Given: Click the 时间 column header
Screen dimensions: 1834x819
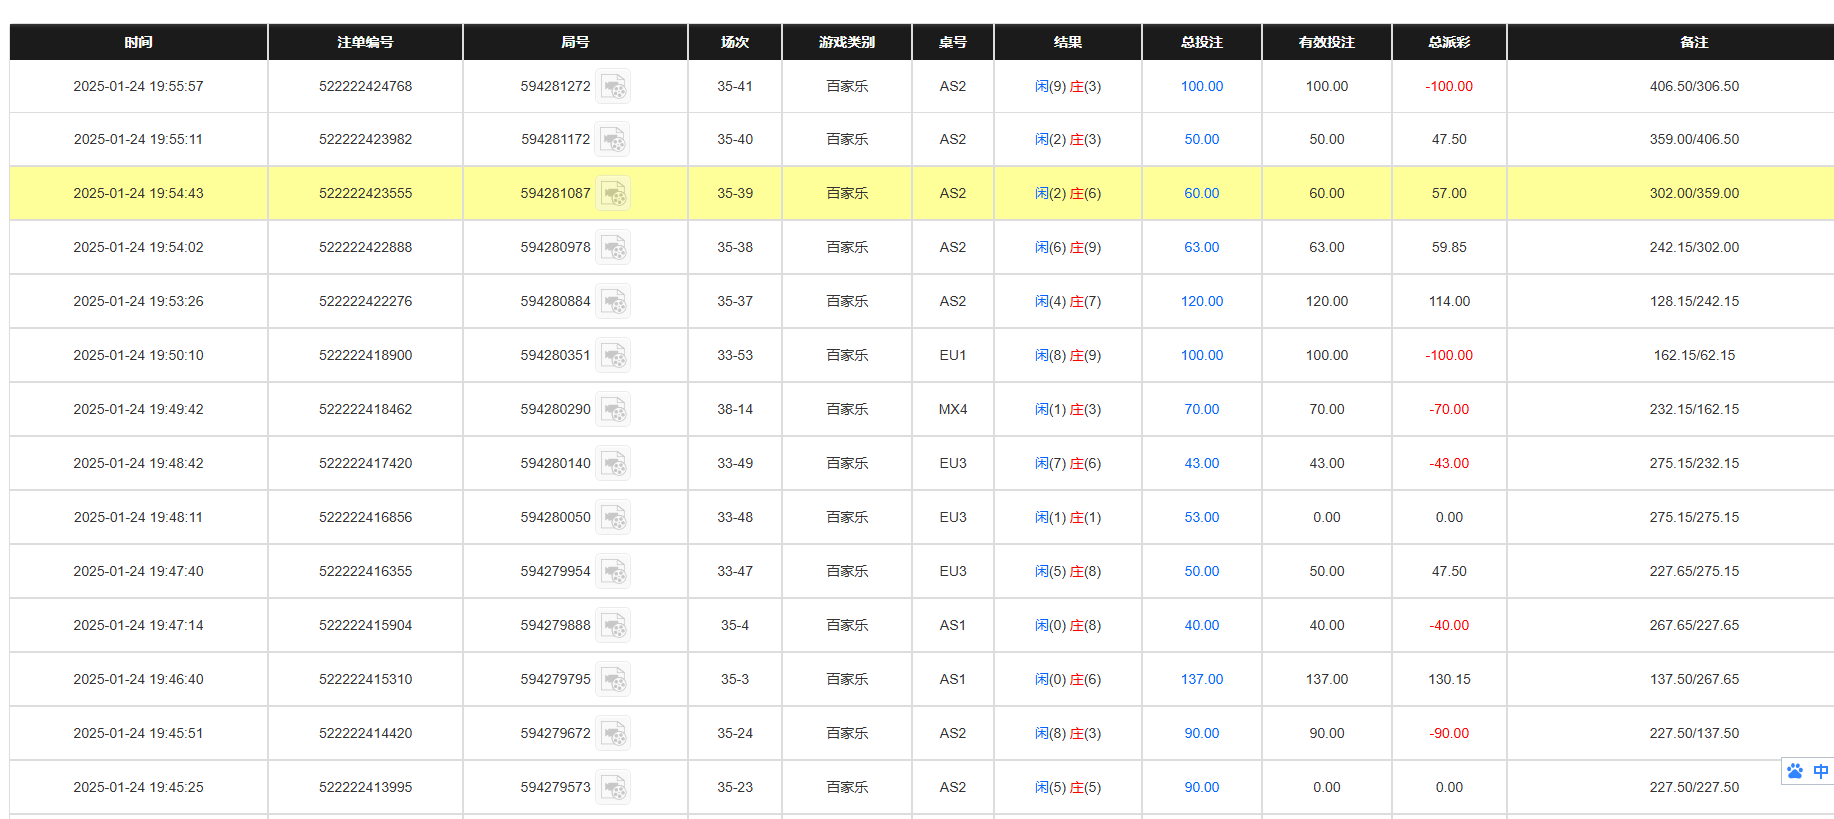Looking at the screenshot, I should 138,42.
